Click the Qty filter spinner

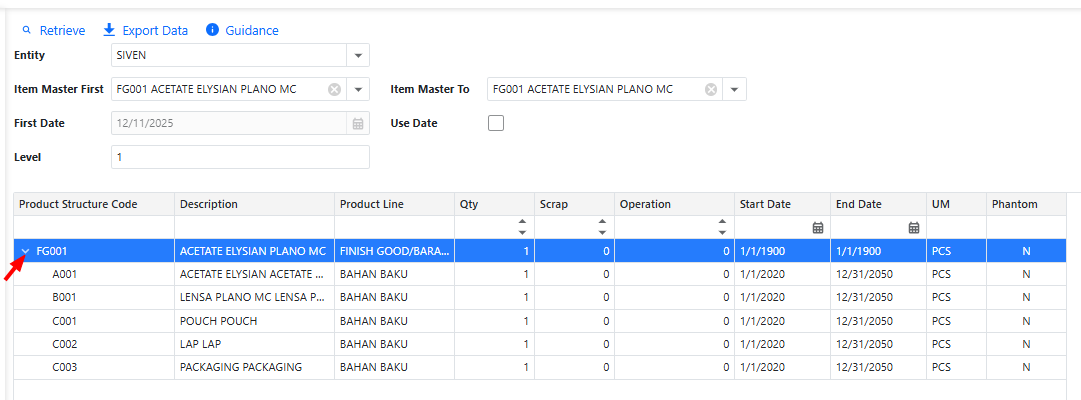point(522,227)
